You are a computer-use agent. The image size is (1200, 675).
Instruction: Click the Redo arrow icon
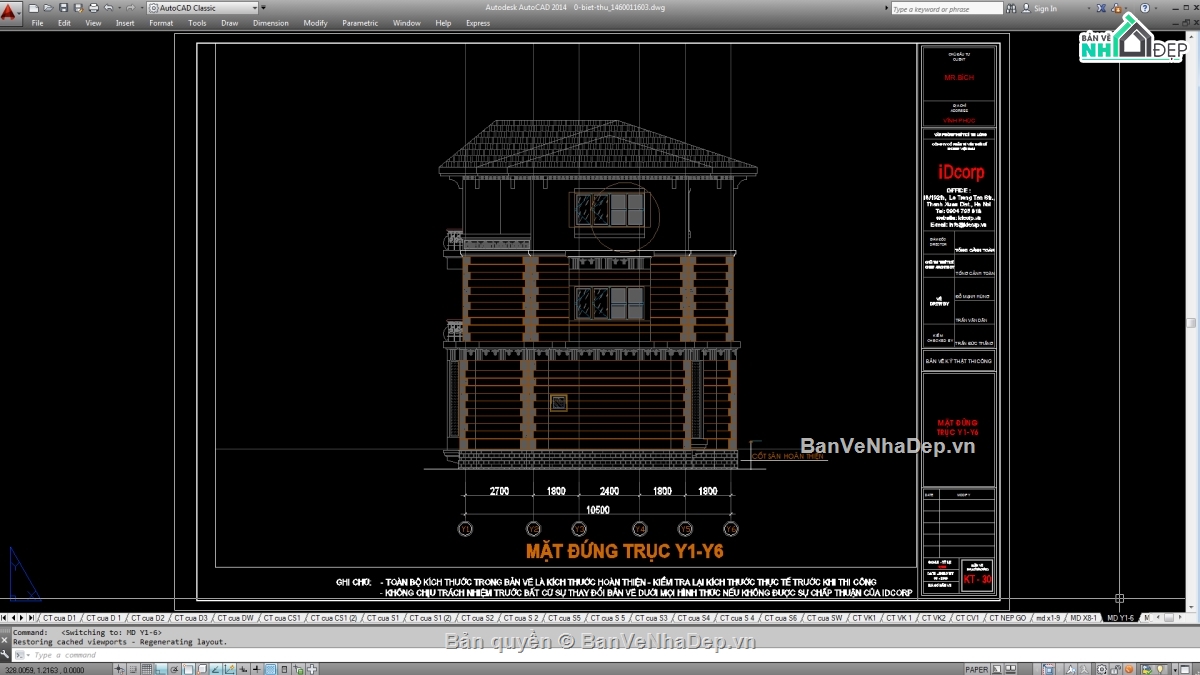coord(130,8)
